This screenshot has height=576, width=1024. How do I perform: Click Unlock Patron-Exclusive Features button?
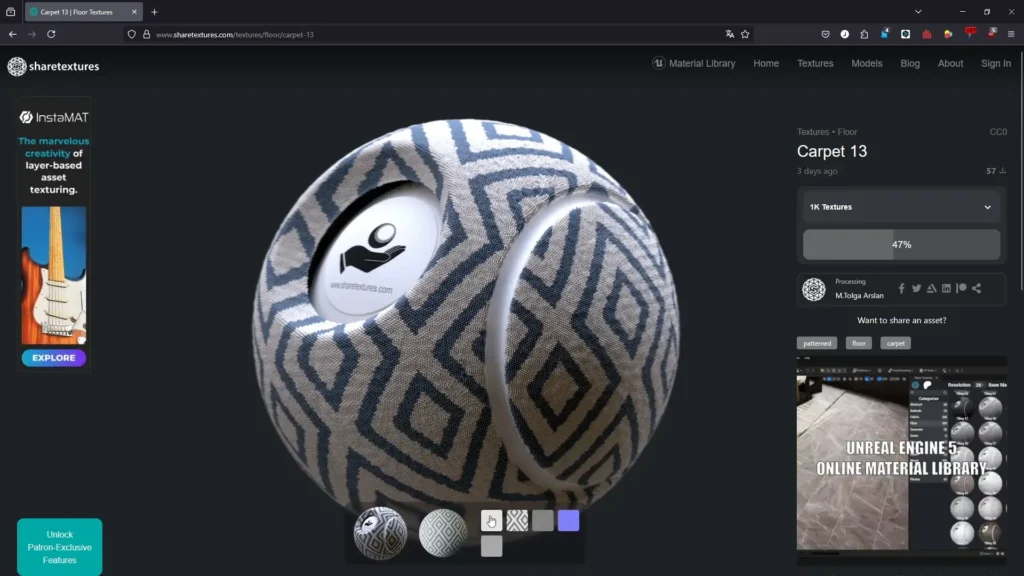pyautogui.click(x=59, y=547)
